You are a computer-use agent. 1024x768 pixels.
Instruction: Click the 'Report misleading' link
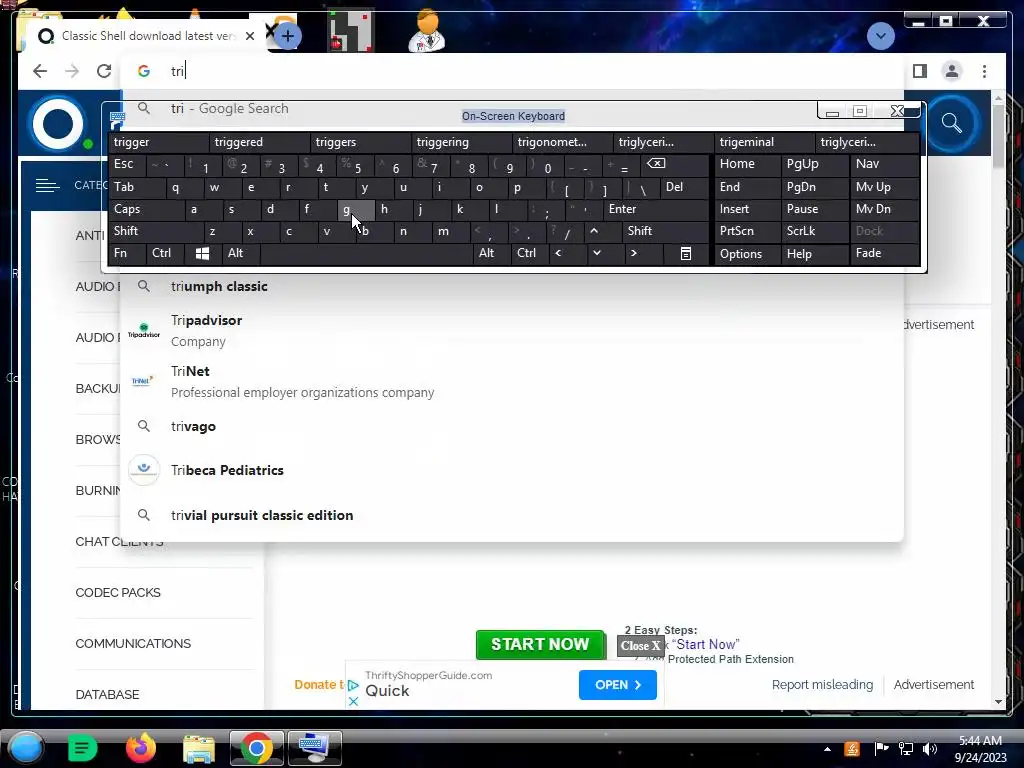click(x=822, y=684)
